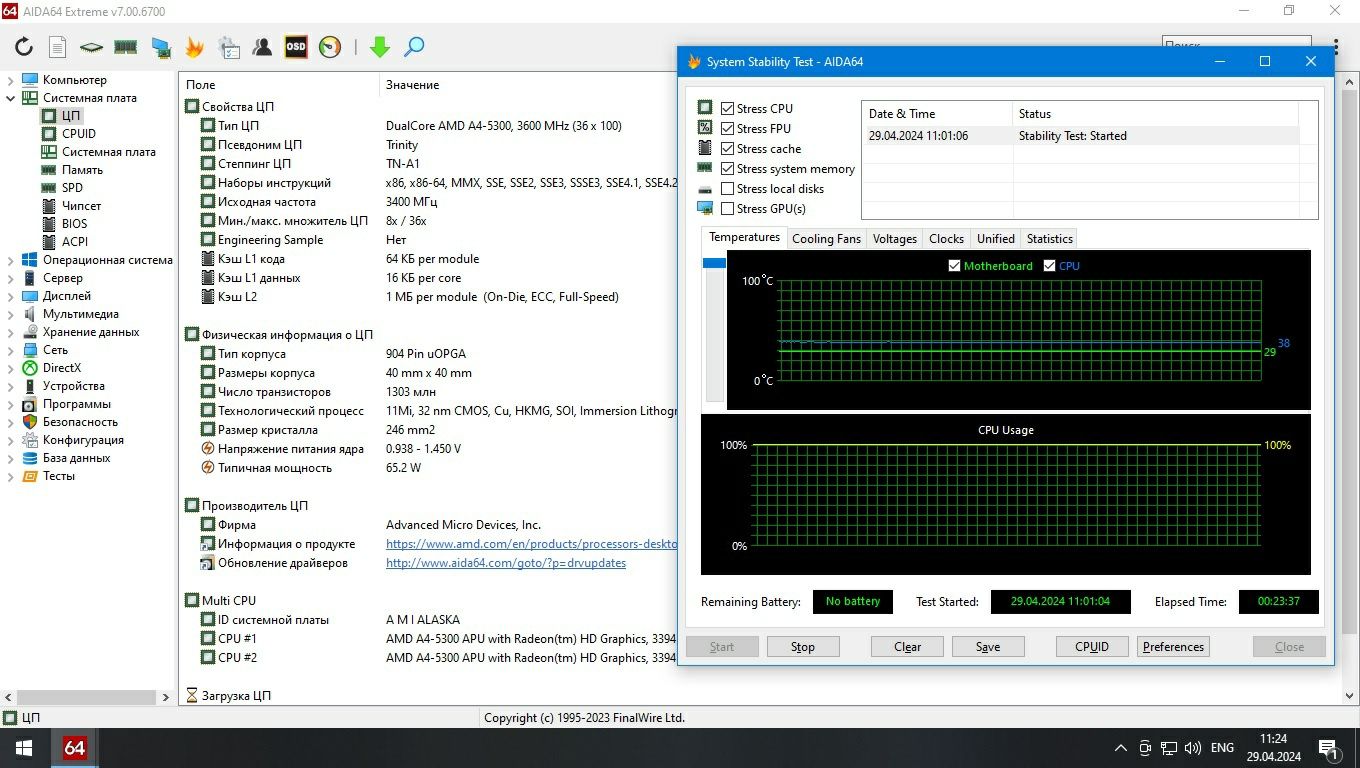The height and width of the screenshot is (768, 1360).
Task: Expand the Сеть tree node
Action: pyautogui.click(x=11, y=350)
